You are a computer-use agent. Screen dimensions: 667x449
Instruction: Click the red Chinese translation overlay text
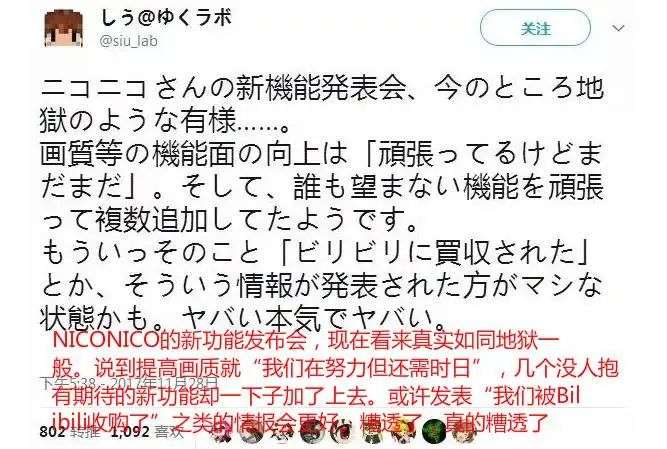[x=335, y=382]
